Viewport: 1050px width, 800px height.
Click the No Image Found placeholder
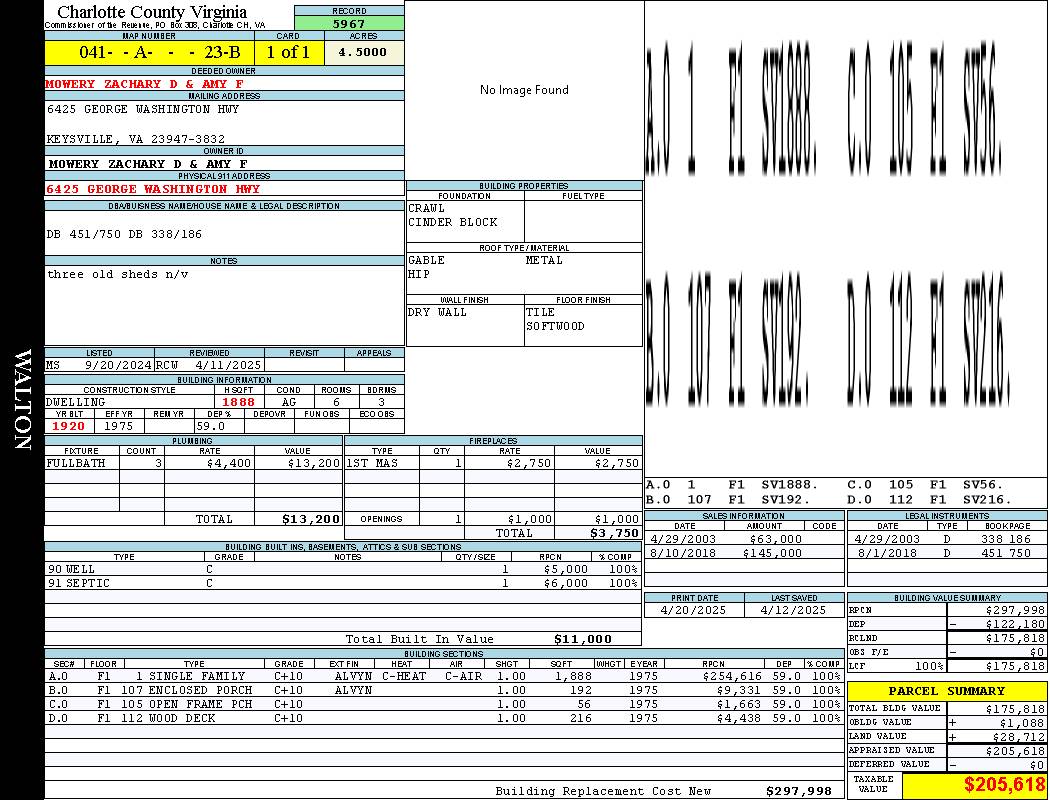pos(524,90)
